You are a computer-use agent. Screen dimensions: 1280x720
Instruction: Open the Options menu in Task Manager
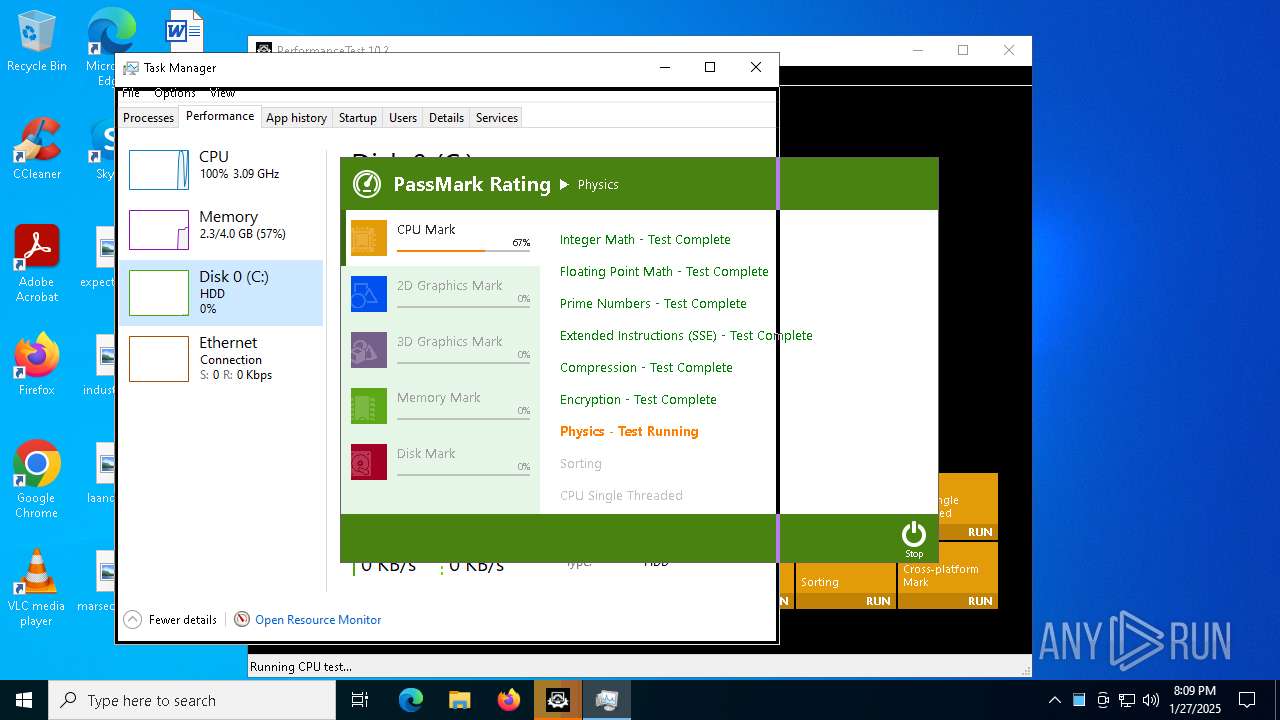tap(175, 93)
